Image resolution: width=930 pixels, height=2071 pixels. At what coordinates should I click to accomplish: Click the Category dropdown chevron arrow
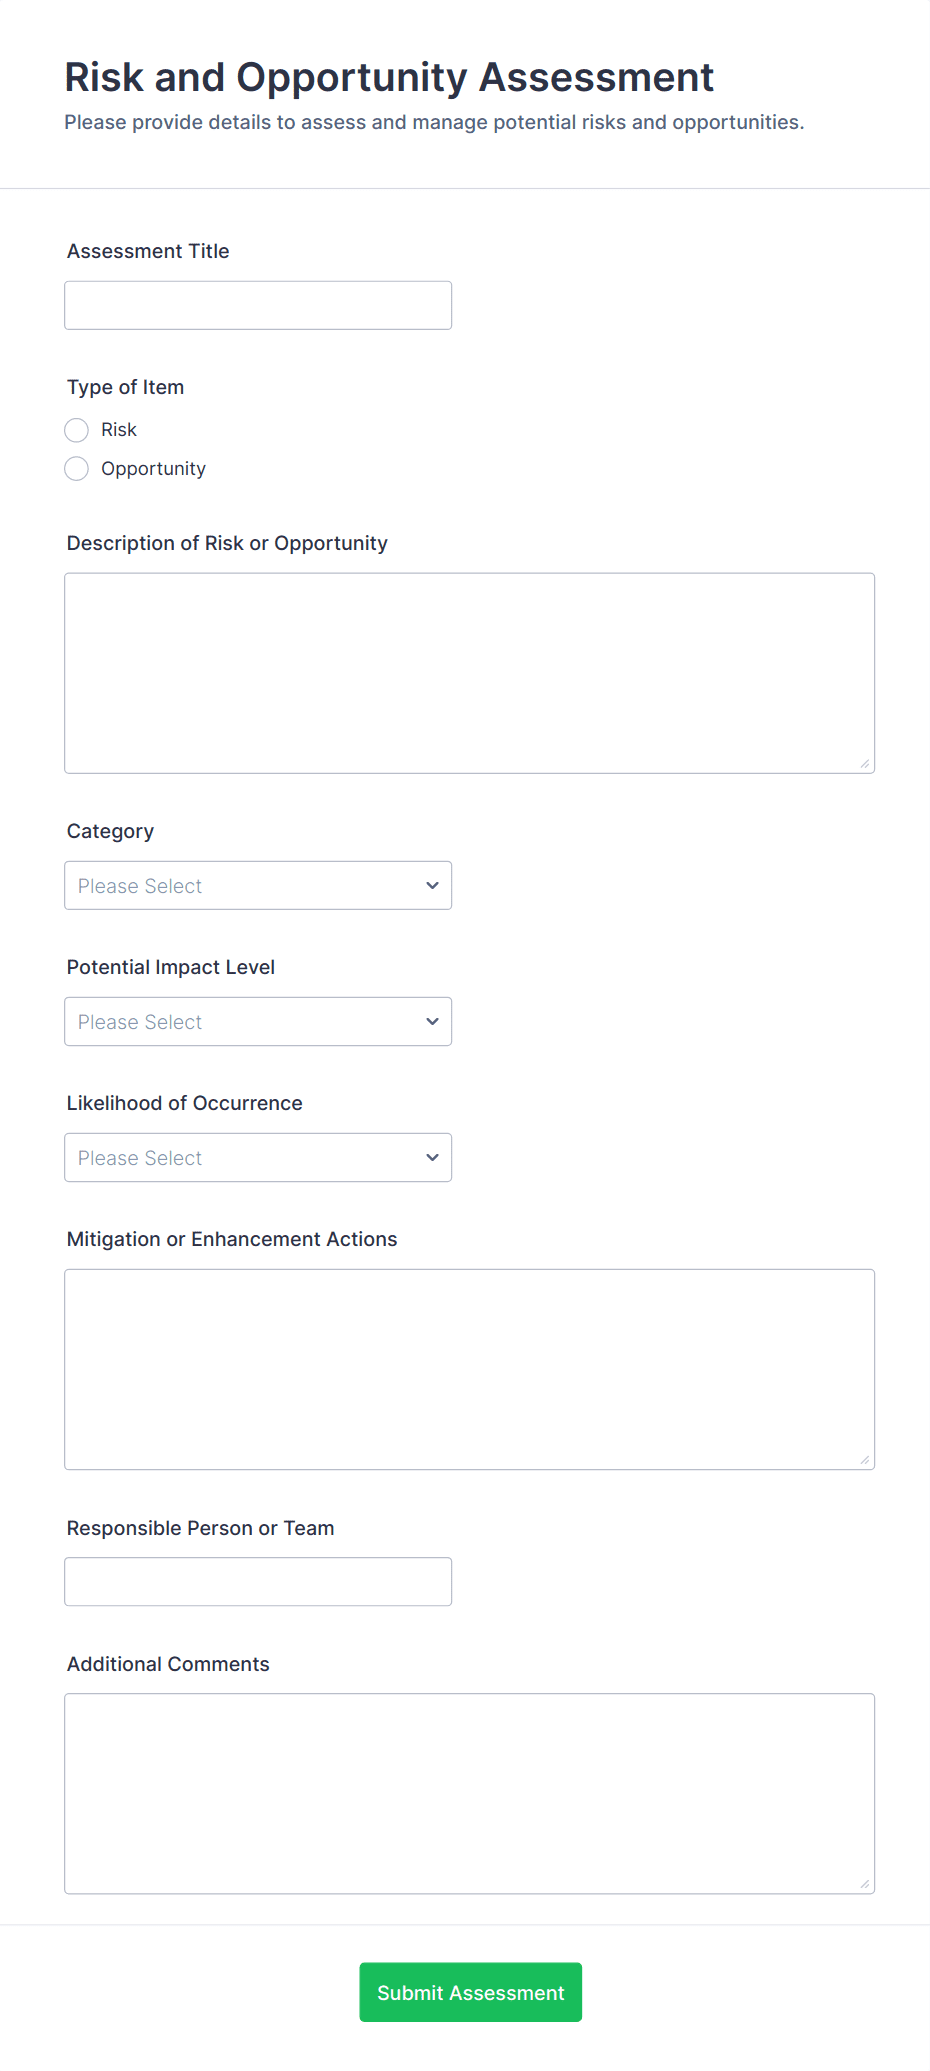(432, 886)
